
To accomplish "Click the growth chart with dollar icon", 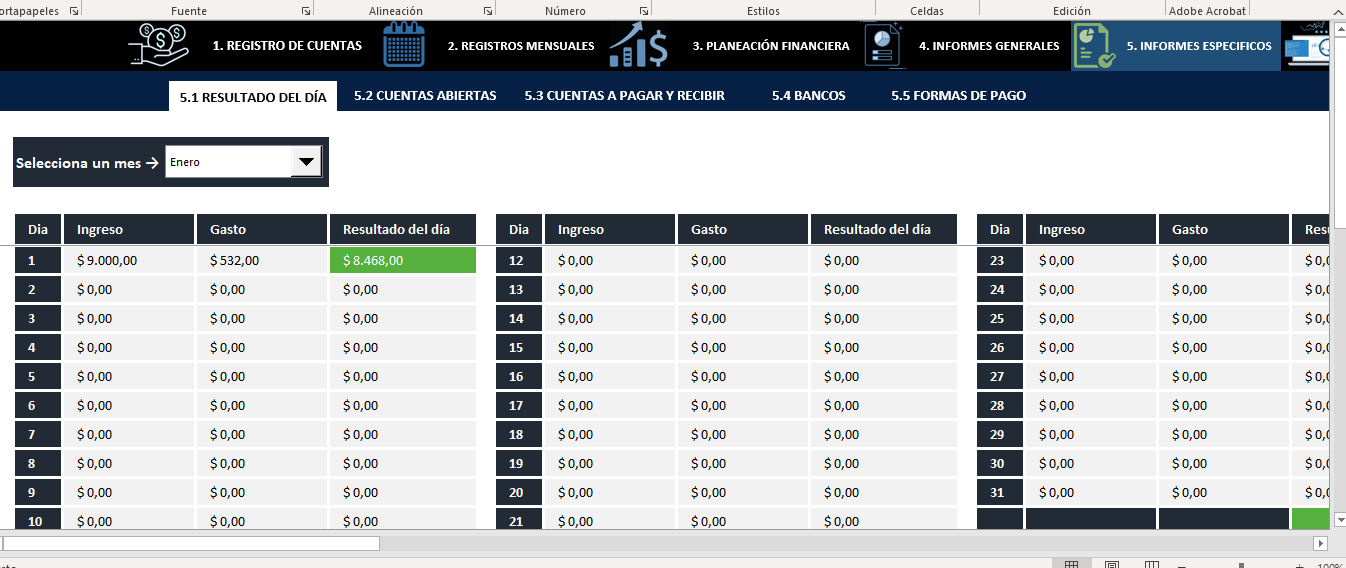I will 639,46.
